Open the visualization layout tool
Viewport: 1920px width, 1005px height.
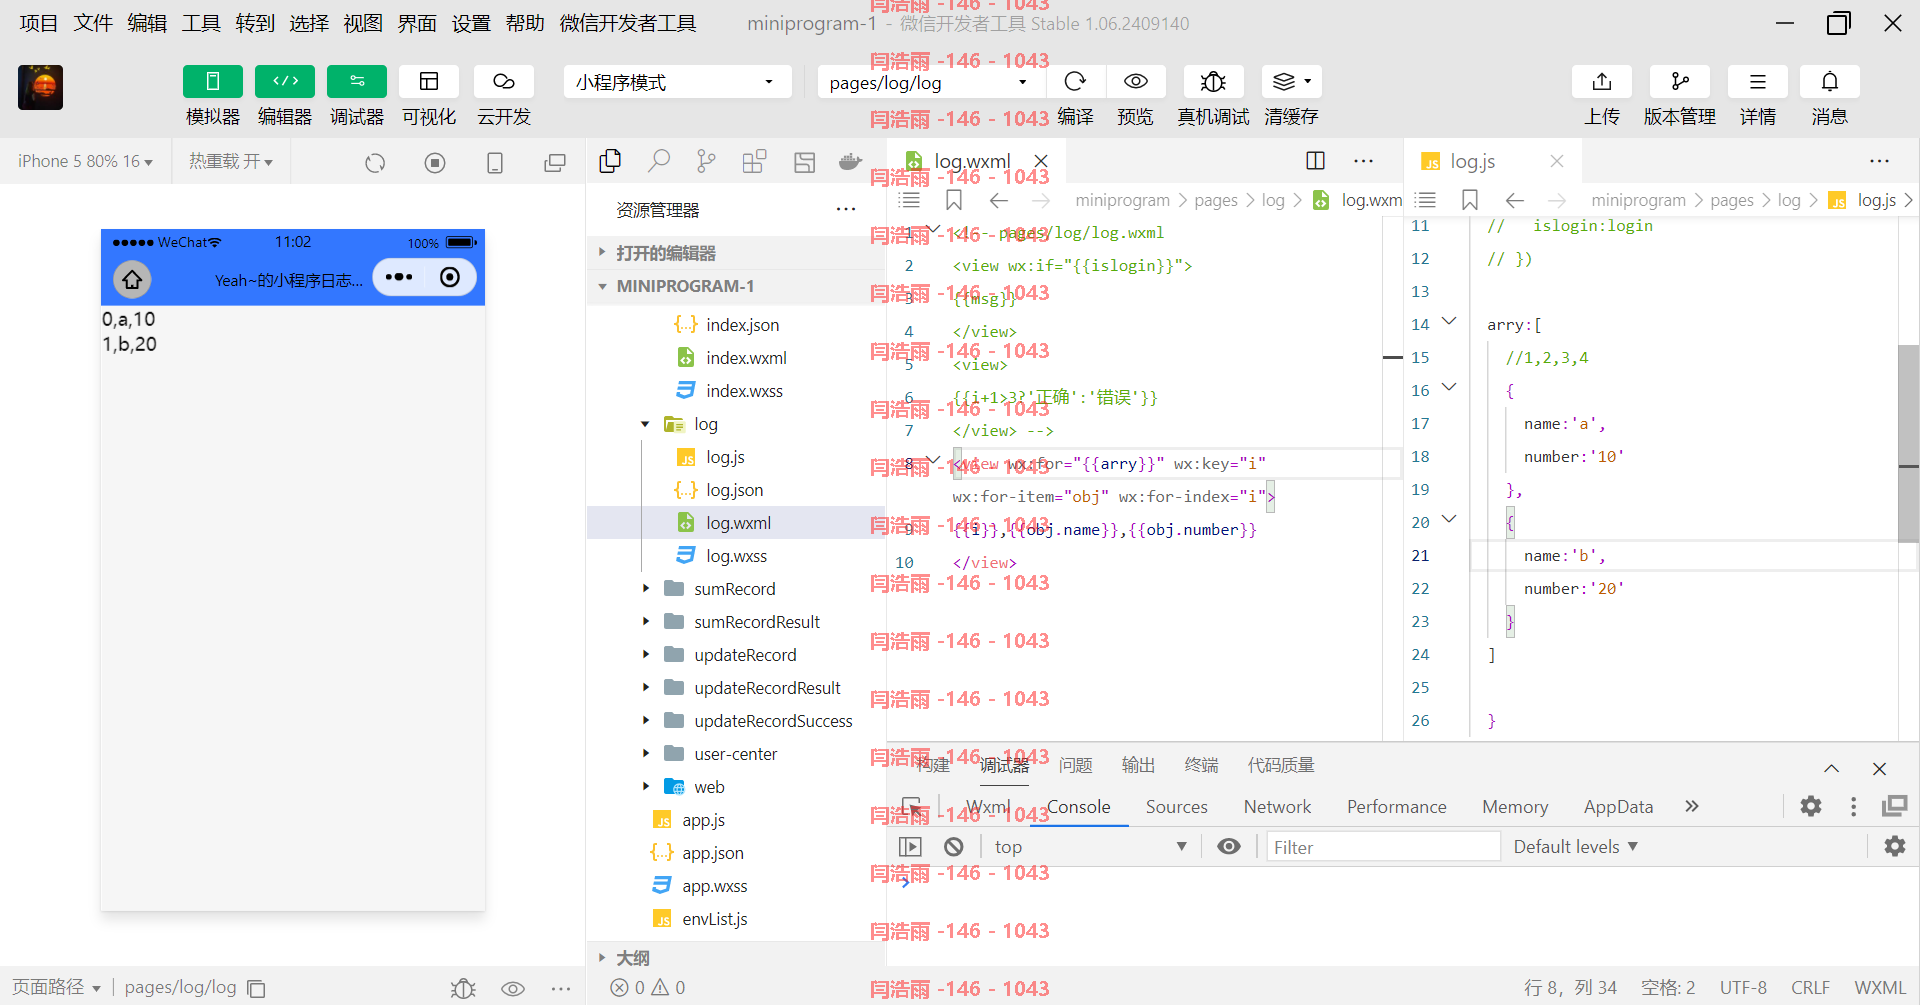428,81
